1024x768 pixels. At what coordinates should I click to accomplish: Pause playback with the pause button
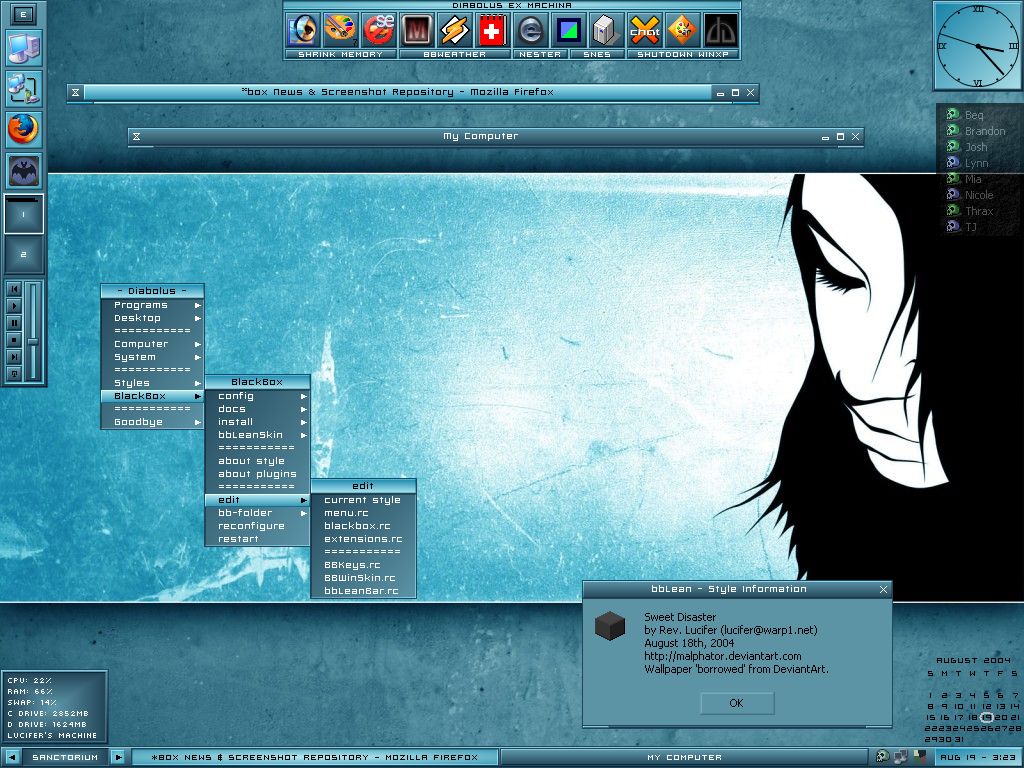coord(14,323)
